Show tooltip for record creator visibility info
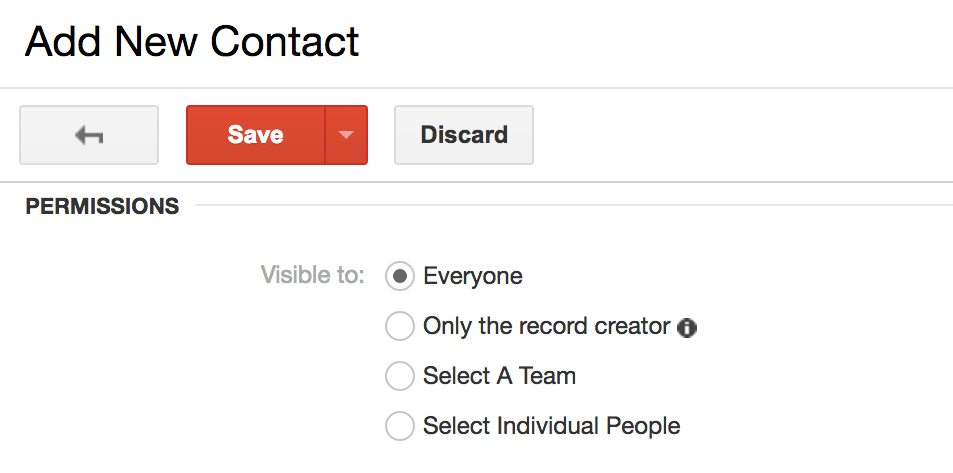This screenshot has height=473, width=953. pos(687,328)
